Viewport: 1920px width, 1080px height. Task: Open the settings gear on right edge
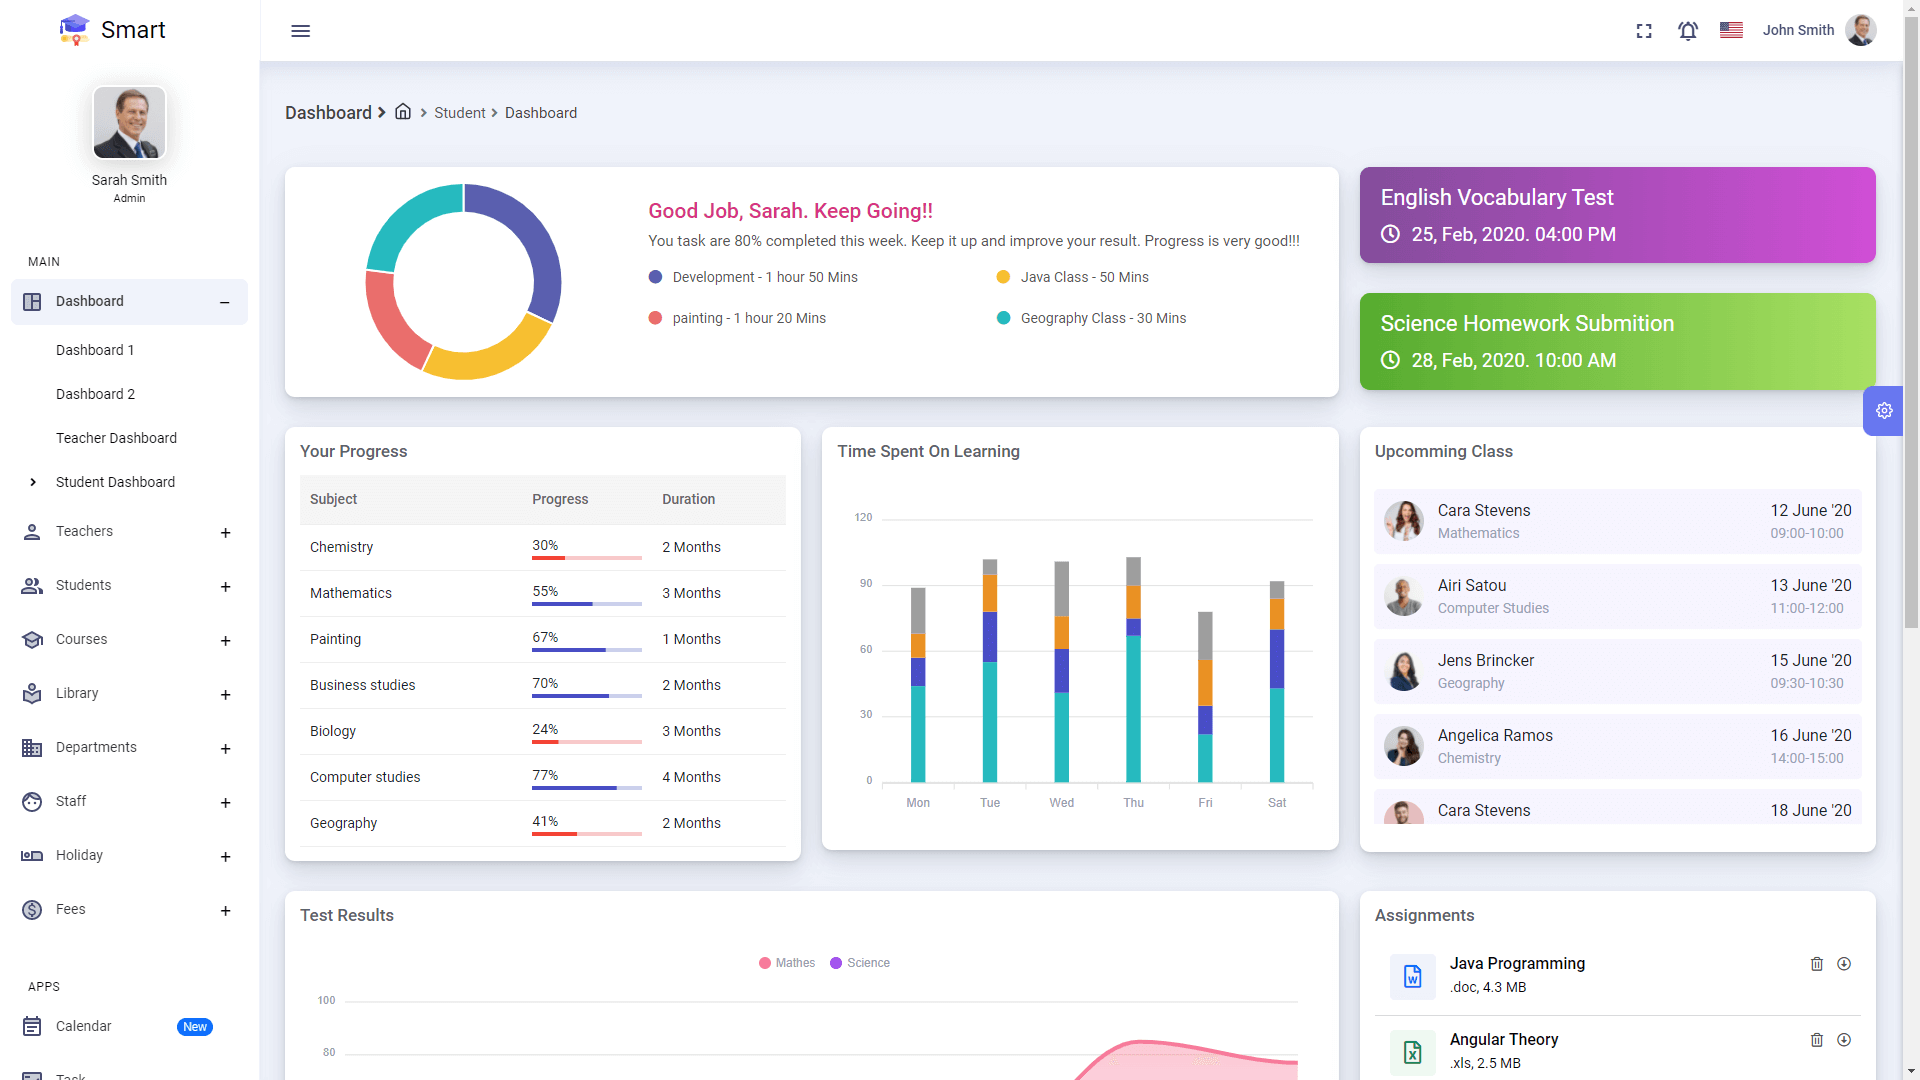pos(1884,410)
